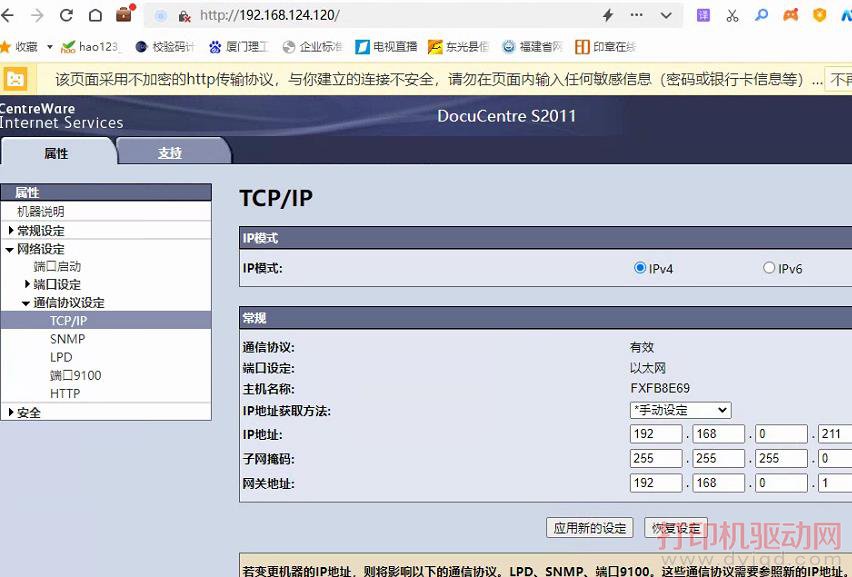Image resolution: width=852 pixels, height=577 pixels.
Task: Click the first 子网掩码 octet field
Action: click(x=656, y=459)
